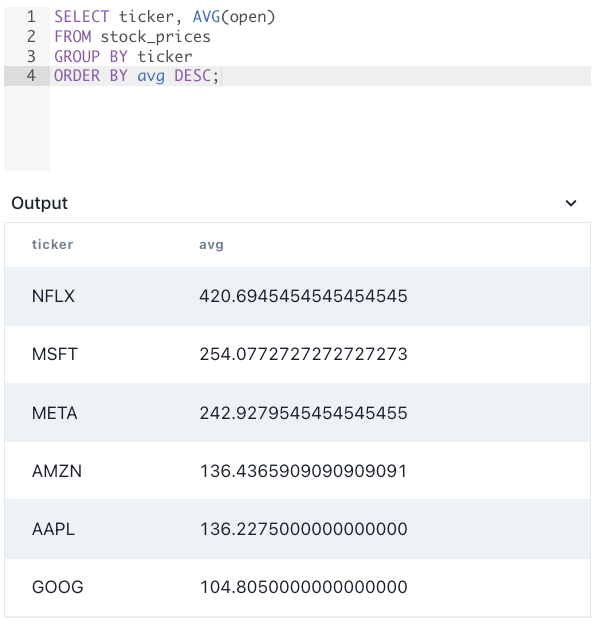Select the GOOG ticker cell
The height and width of the screenshot is (624, 598).
pos(58,587)
